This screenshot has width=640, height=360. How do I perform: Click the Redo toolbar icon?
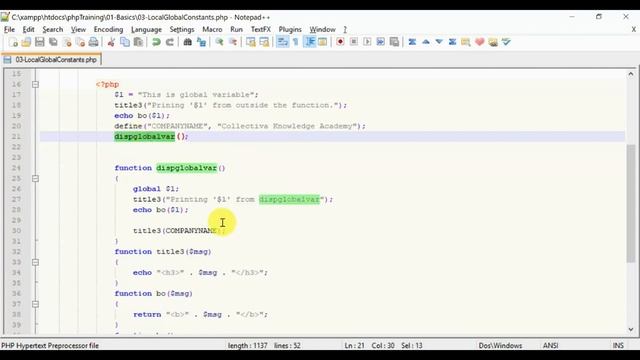tap(170, 42)
